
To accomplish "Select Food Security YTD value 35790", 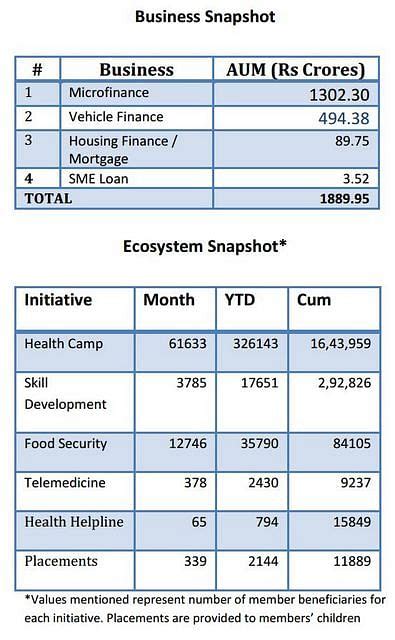I will [x=260, y=444].
